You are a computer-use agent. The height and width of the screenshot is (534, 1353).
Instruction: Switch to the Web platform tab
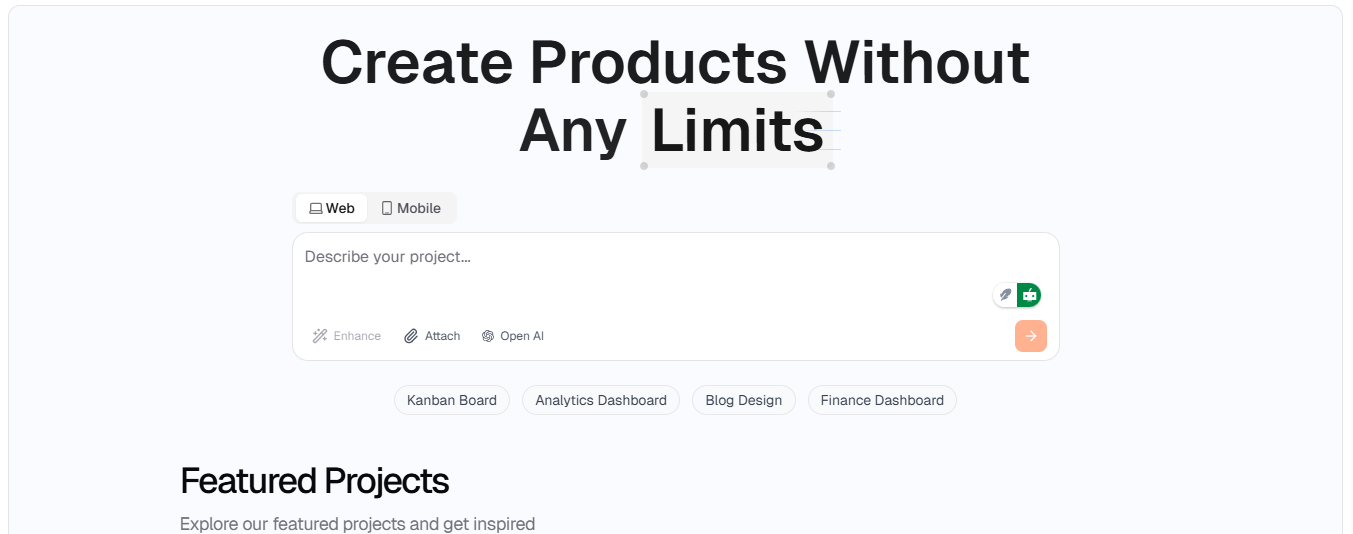(332, 208)
